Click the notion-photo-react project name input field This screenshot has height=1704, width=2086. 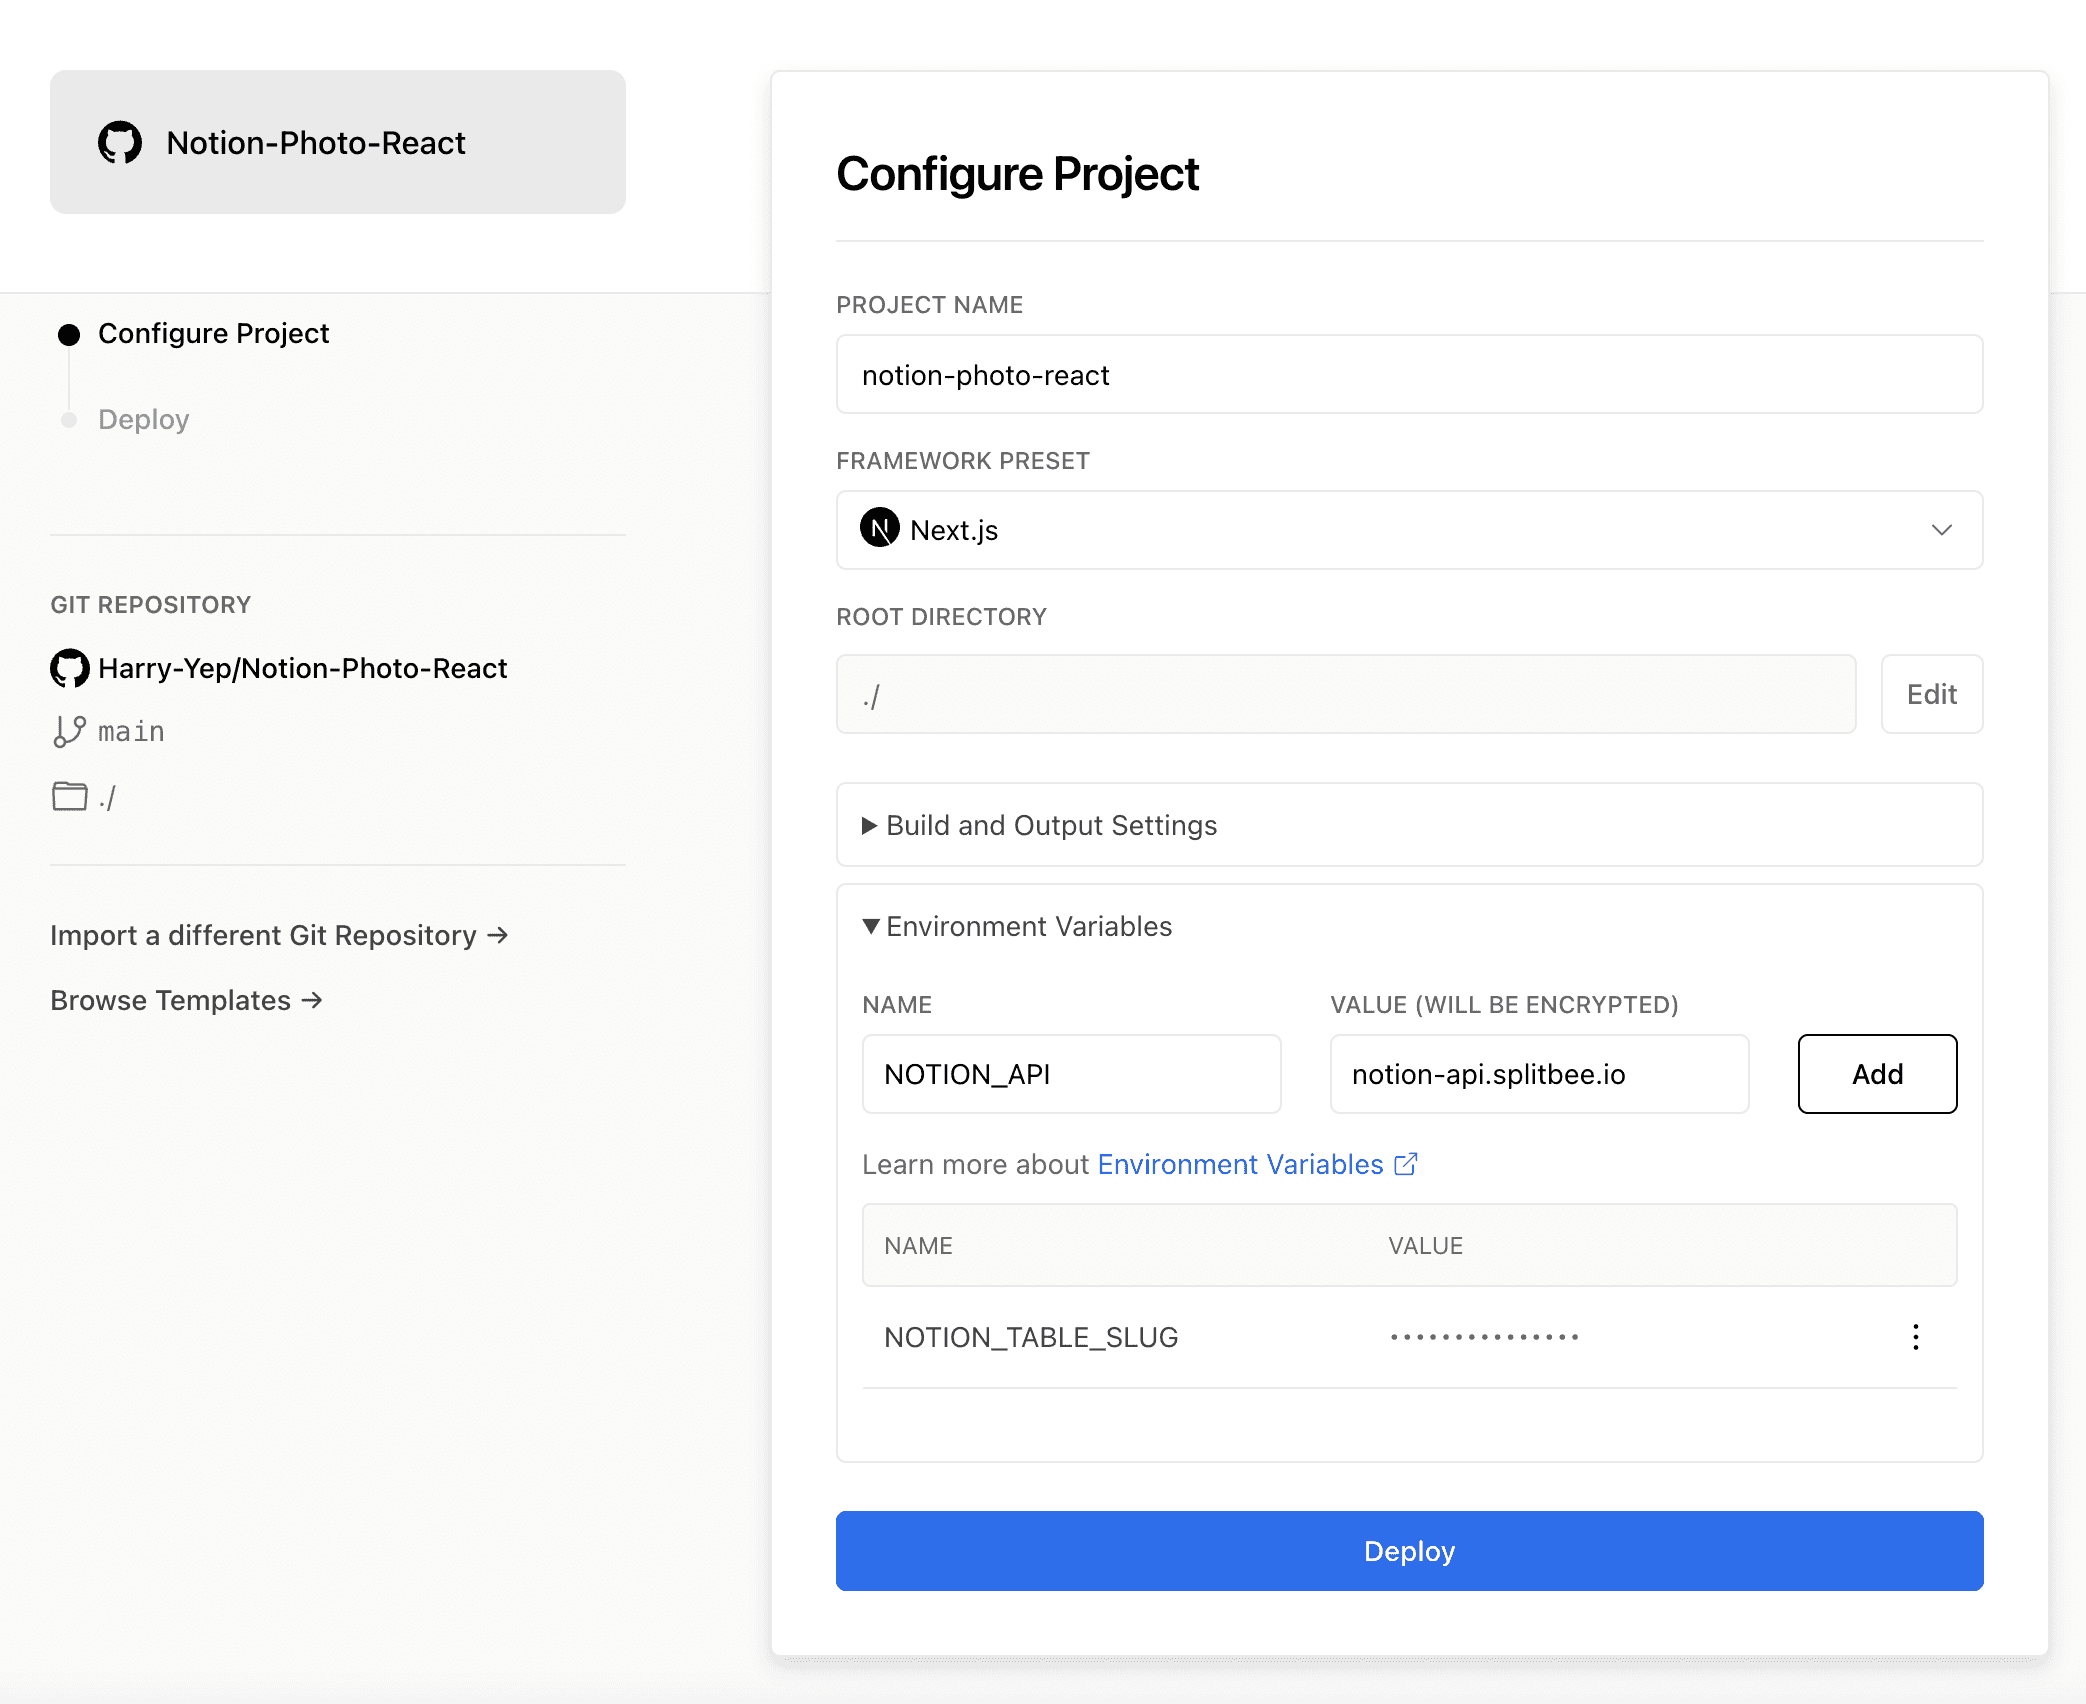pyautogui.click(x=1409, y=374)
